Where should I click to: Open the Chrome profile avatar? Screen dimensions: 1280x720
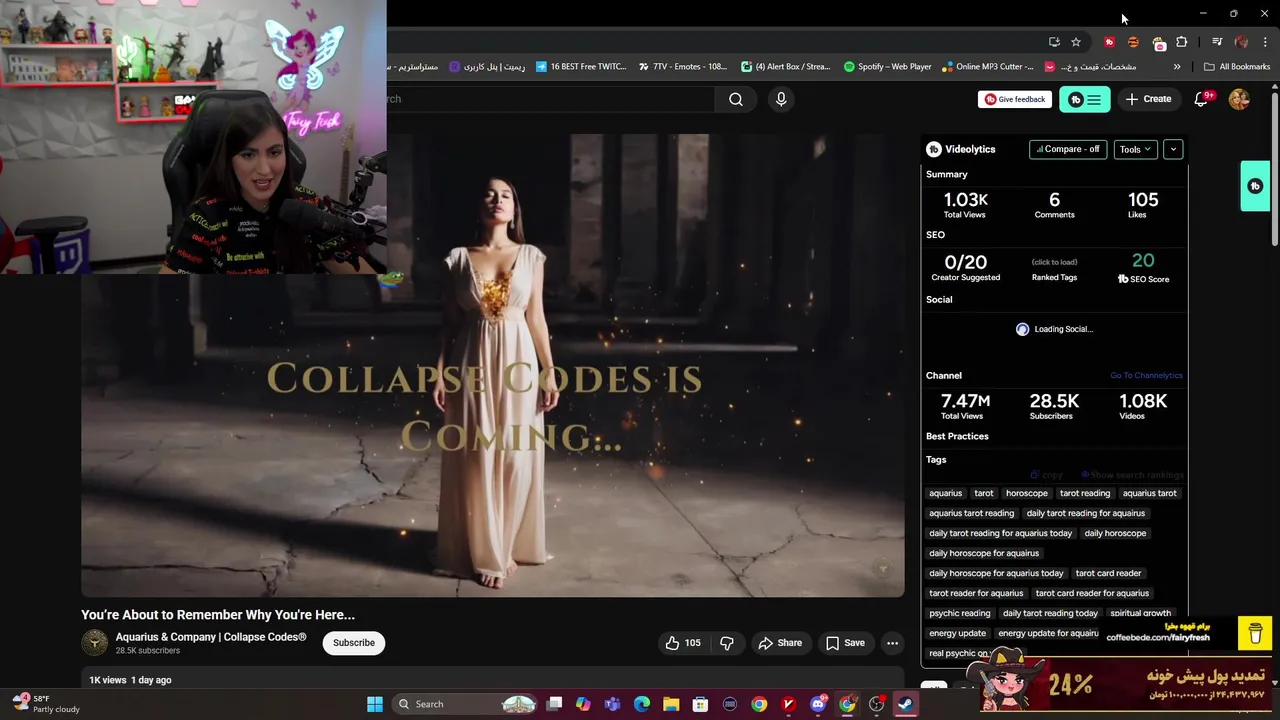click(1241, 42)
